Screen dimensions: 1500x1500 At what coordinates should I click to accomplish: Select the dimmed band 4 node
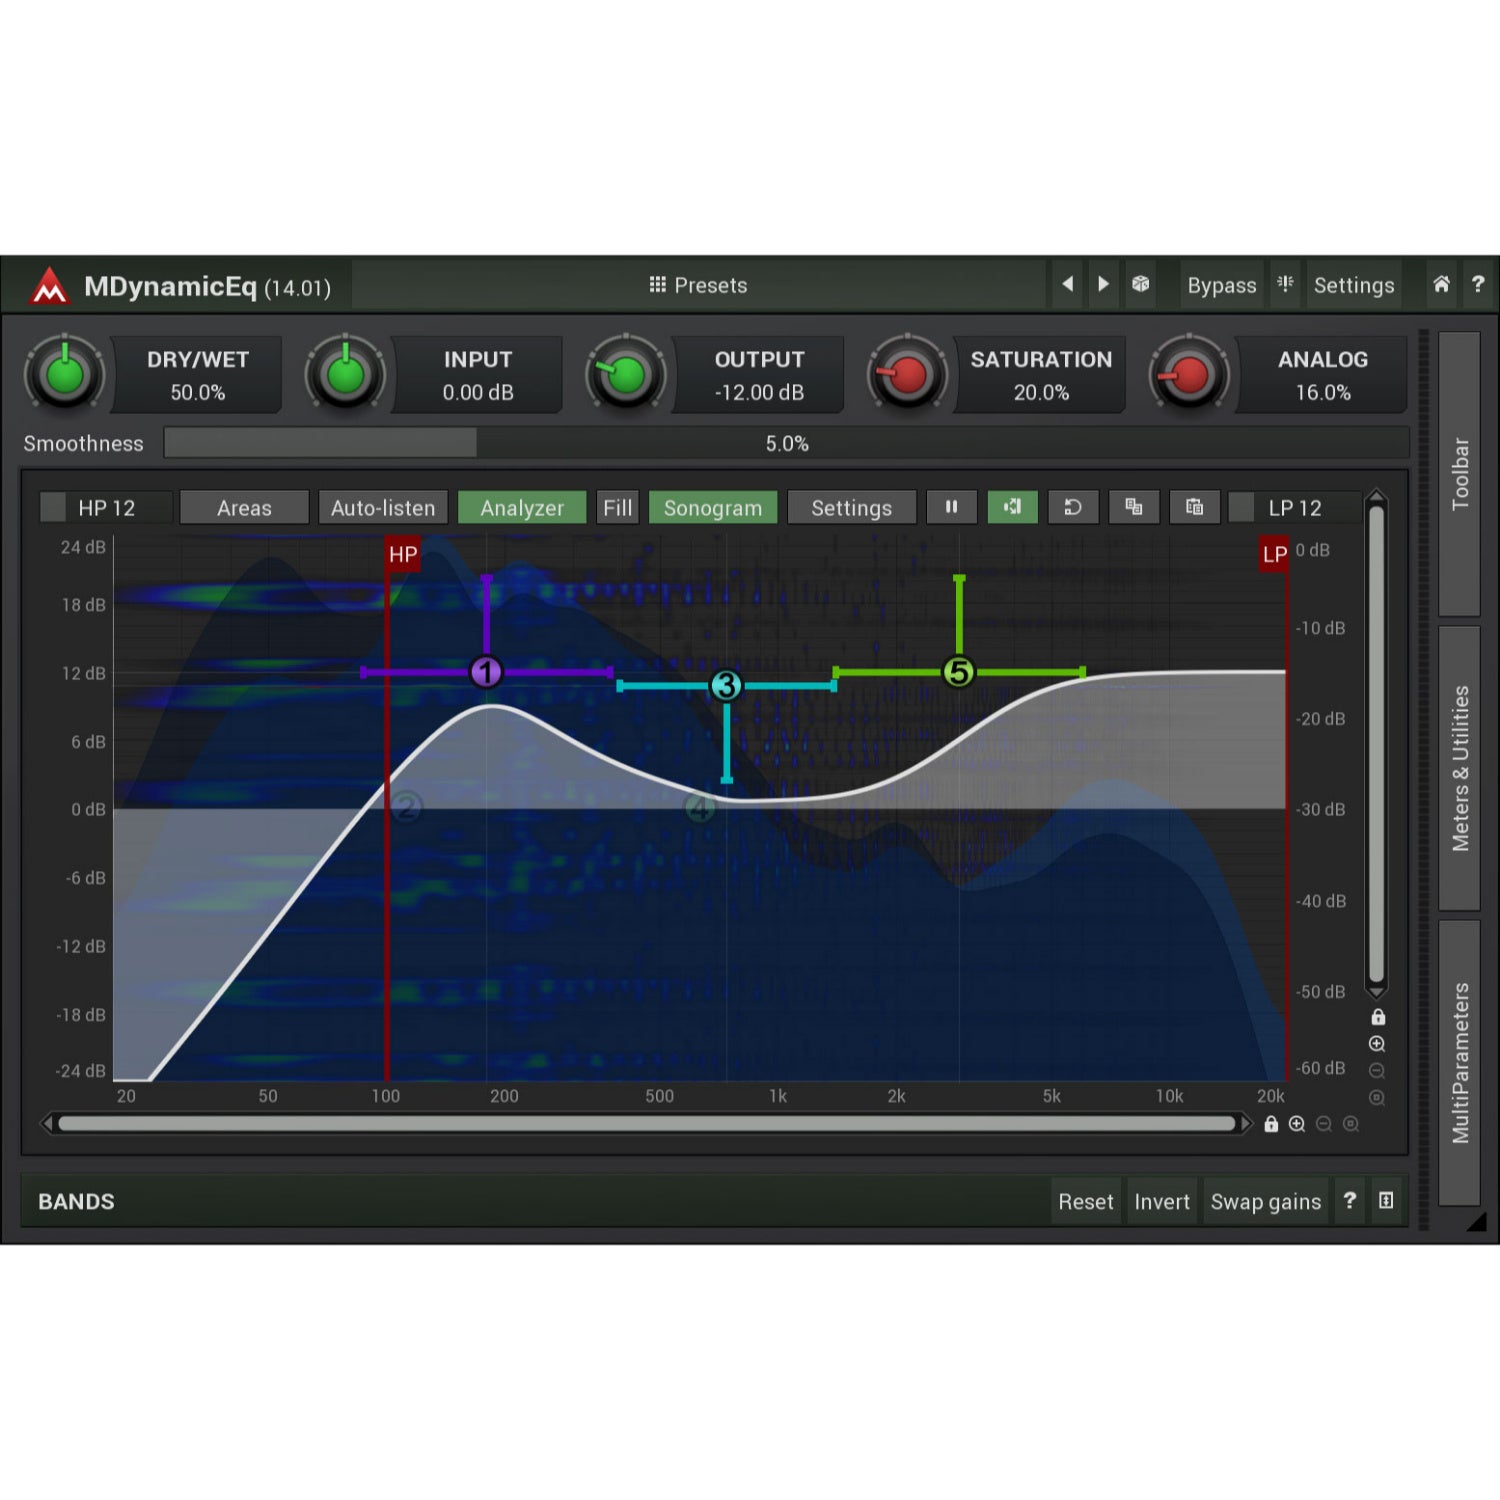pos(700,808)
